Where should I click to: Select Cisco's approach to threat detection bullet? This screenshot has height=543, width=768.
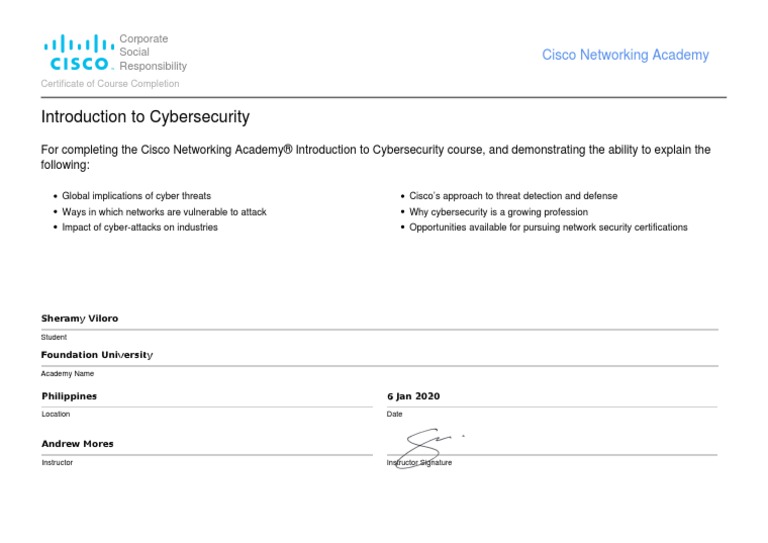coord(513,196)
